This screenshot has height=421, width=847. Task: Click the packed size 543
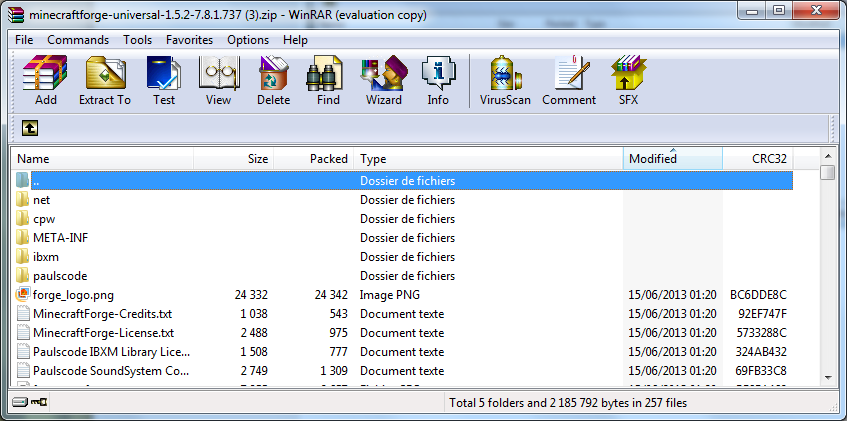338,314
